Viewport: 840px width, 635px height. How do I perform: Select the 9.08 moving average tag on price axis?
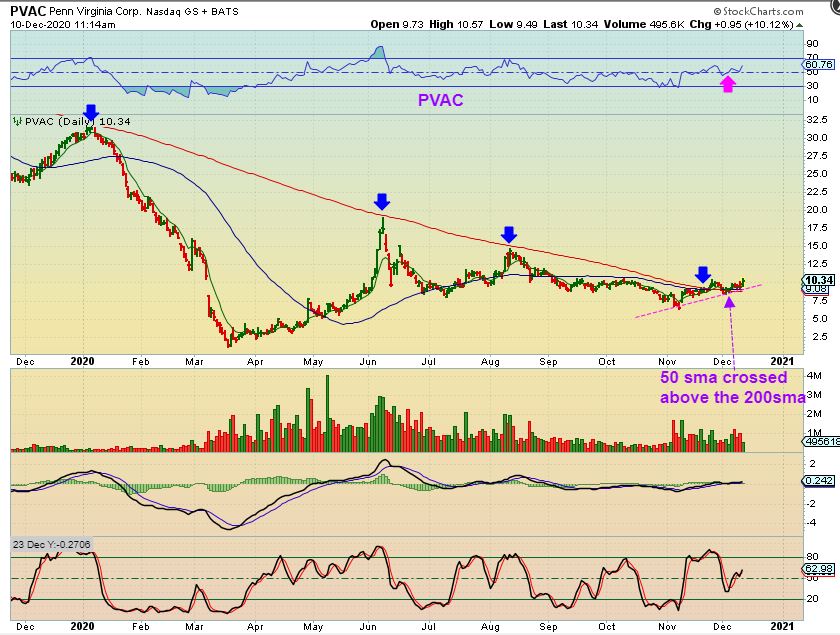[817, 289]
